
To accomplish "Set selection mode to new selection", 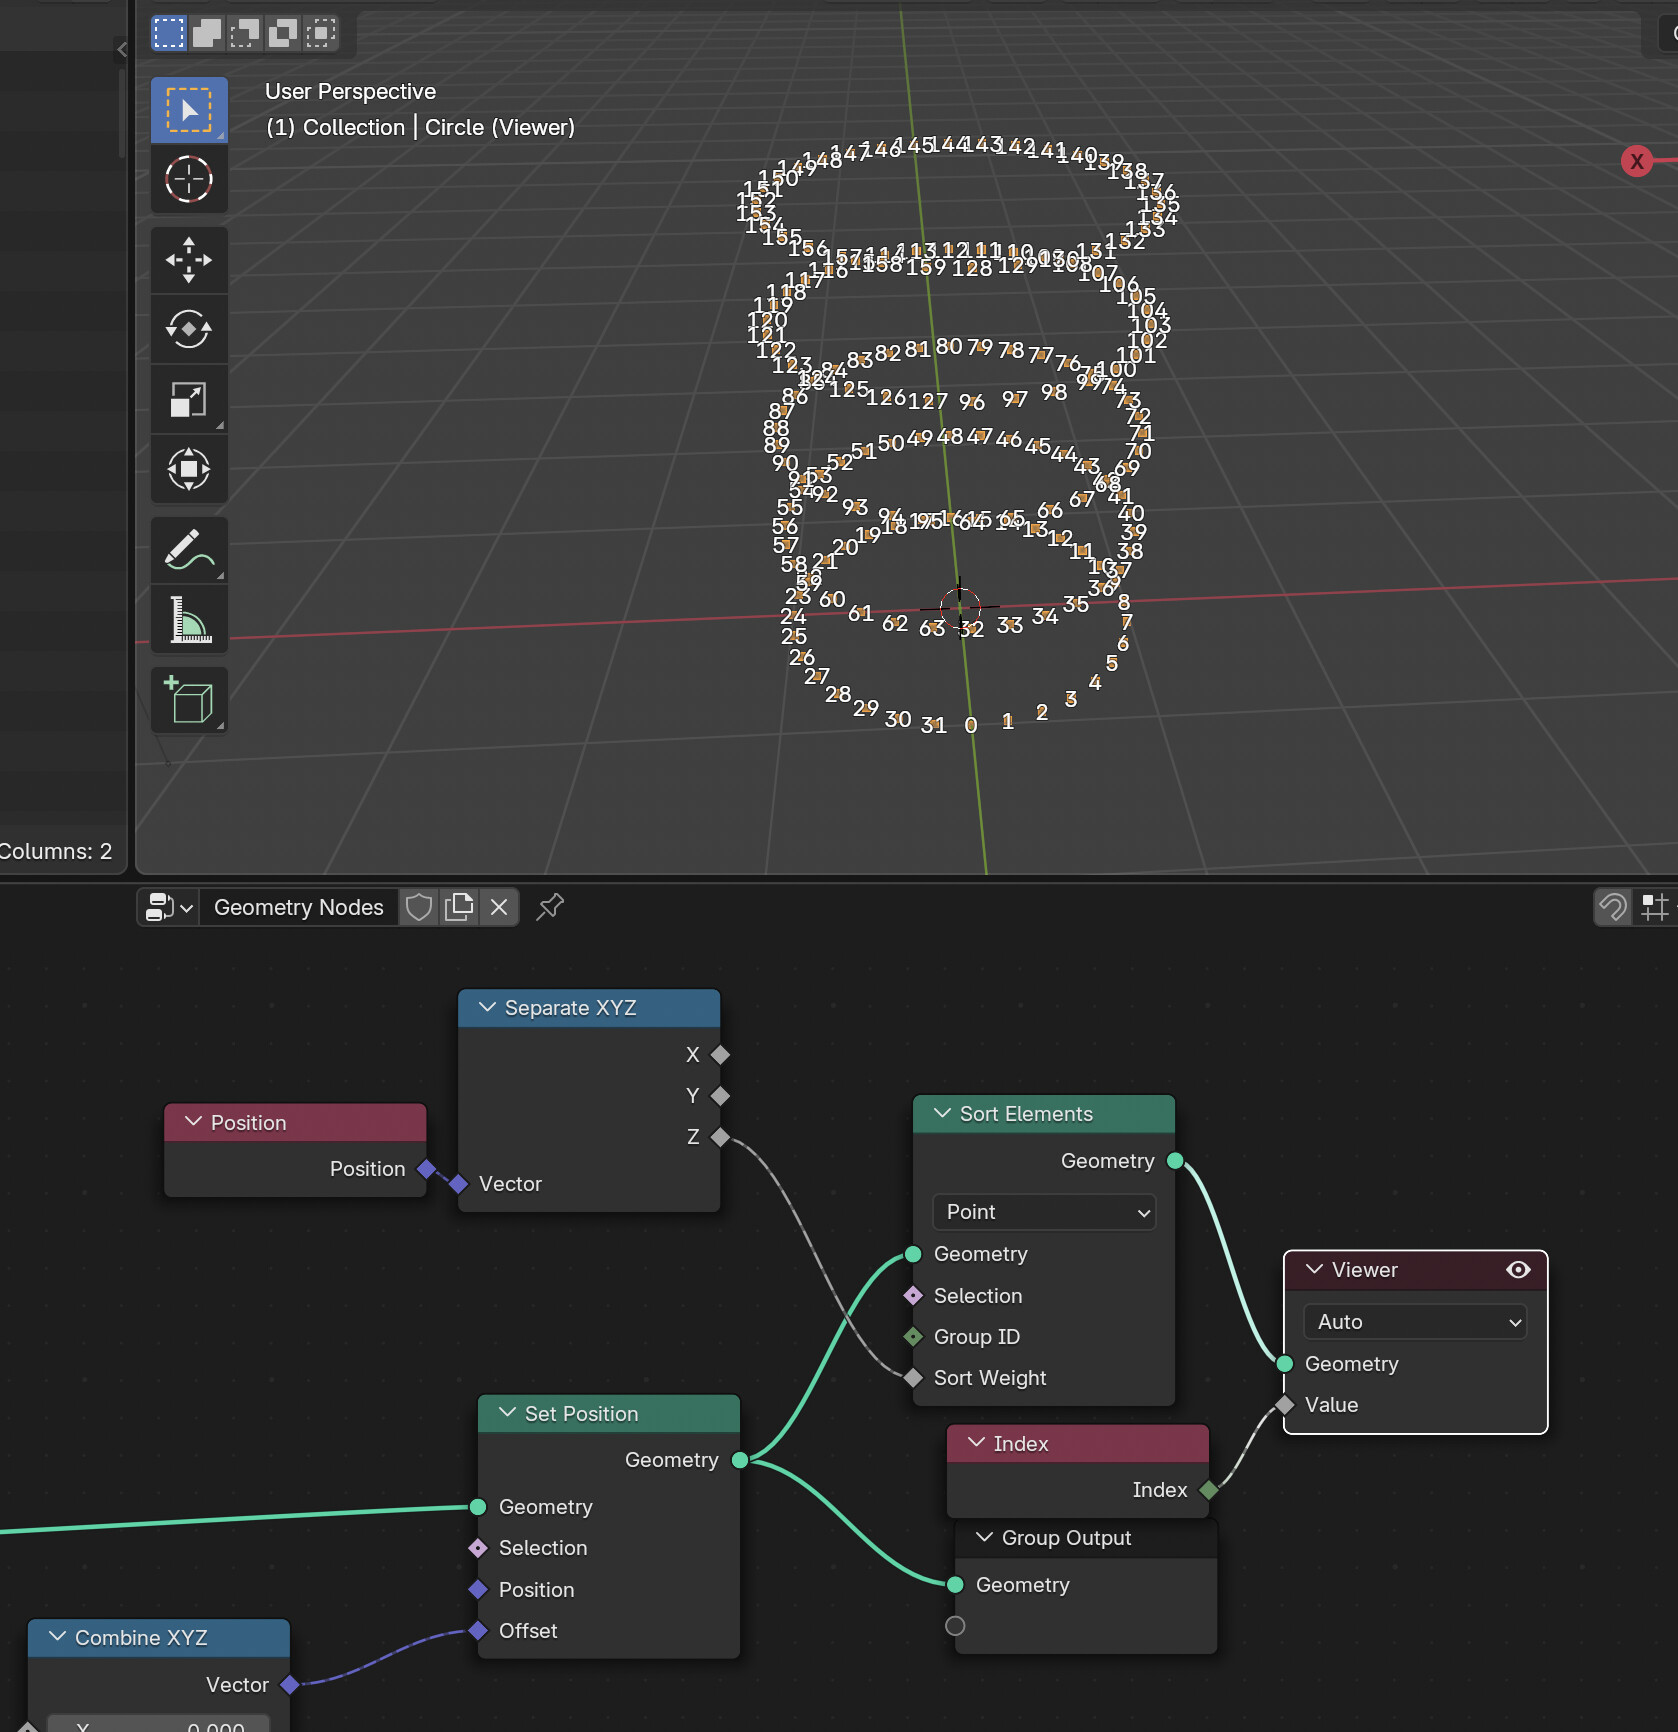I will pyautogui.click(x=169, y=33).
